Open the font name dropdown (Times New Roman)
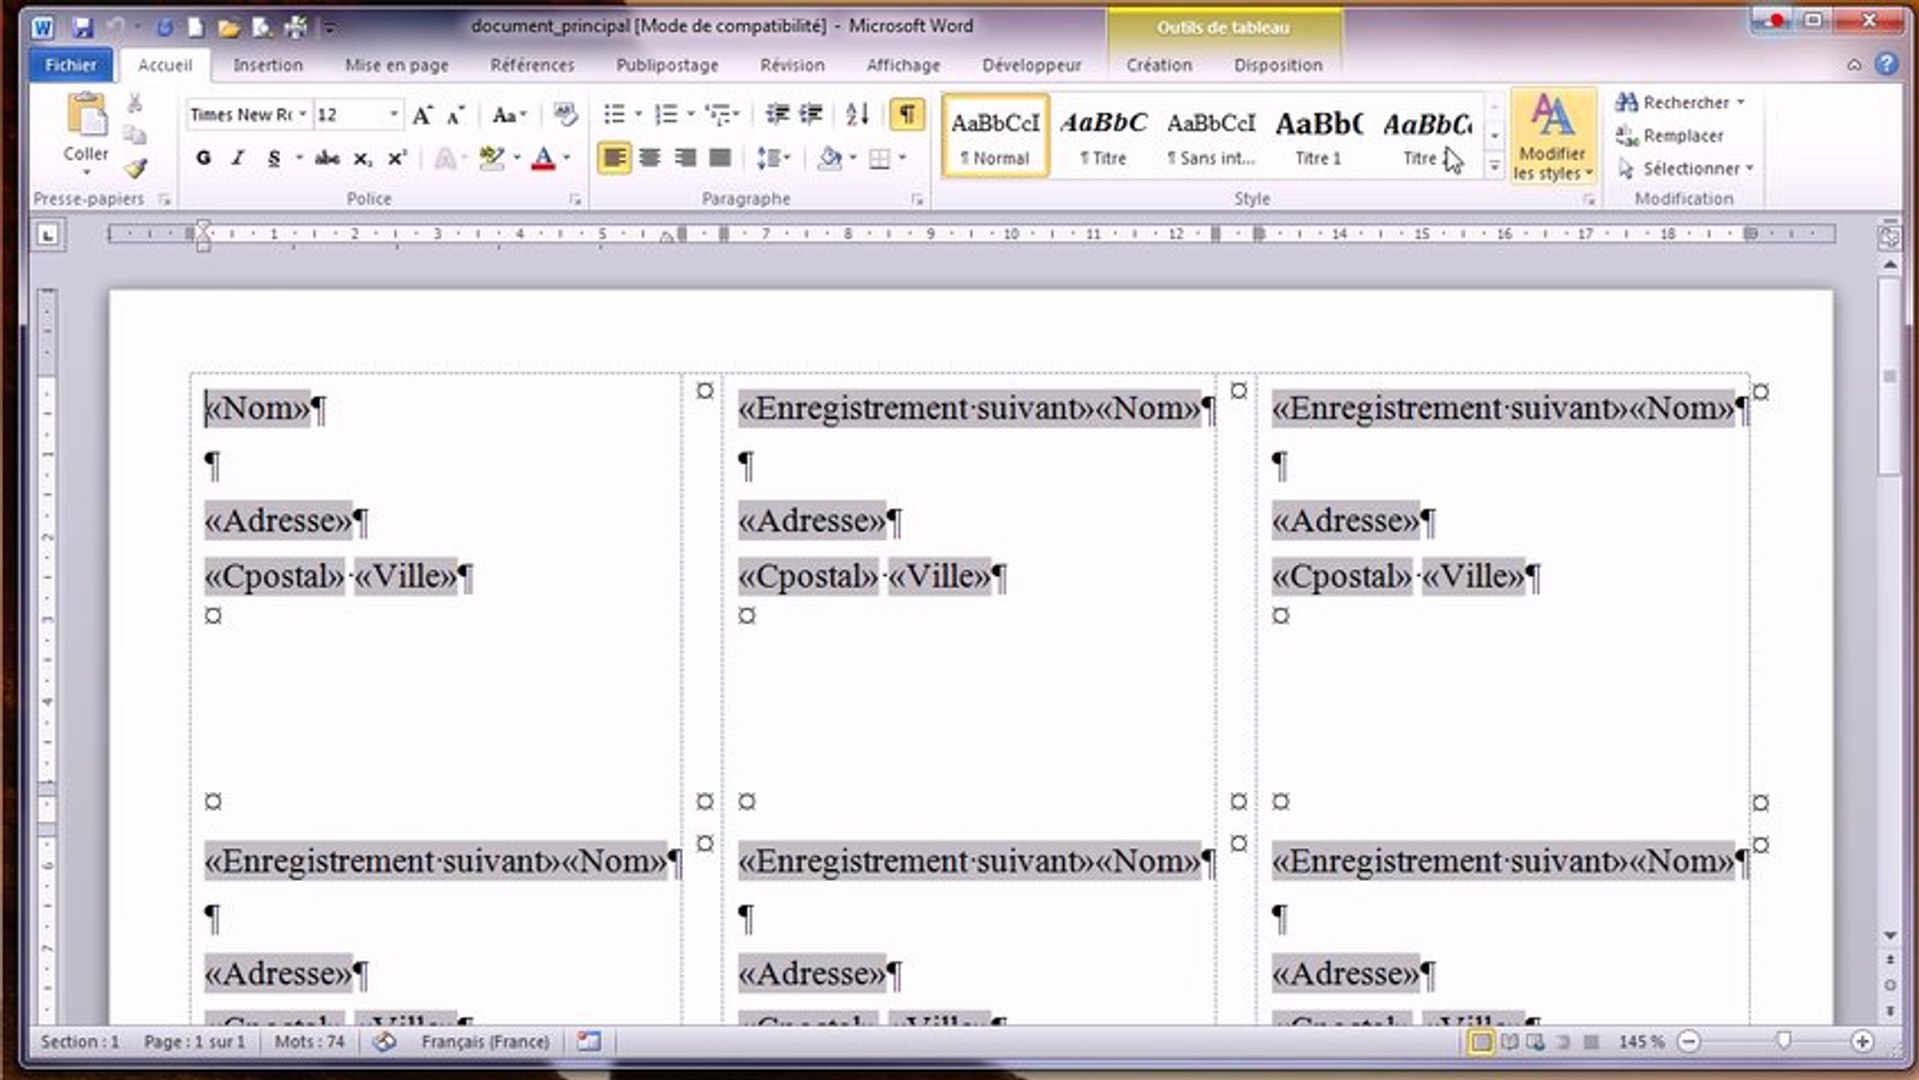Screen dimensions: 1919x1080 click(x=302, y=115)
